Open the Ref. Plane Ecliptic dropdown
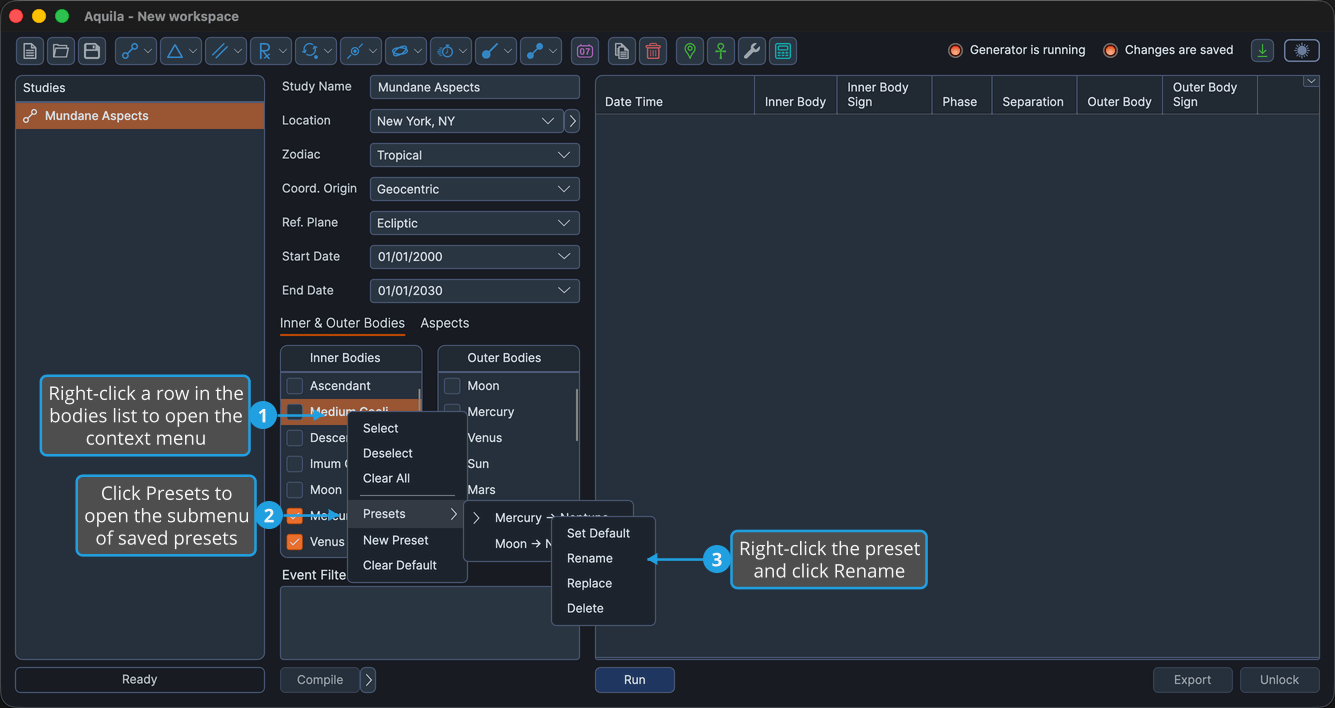Image resolution: width=1335 pixels, height=708 pixels. point(475,223)
